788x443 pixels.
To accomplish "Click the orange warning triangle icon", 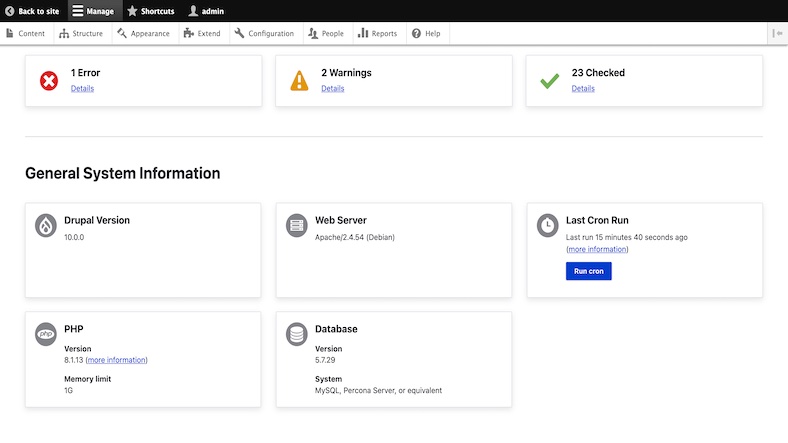I will 299,80.
